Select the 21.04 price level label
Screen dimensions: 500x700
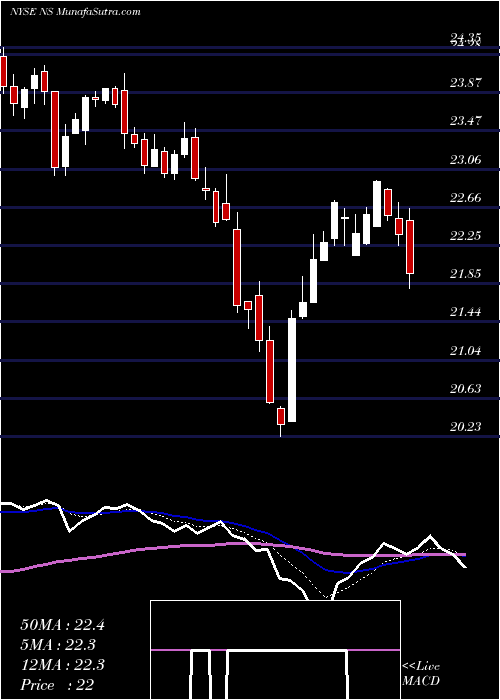(466, 350)
